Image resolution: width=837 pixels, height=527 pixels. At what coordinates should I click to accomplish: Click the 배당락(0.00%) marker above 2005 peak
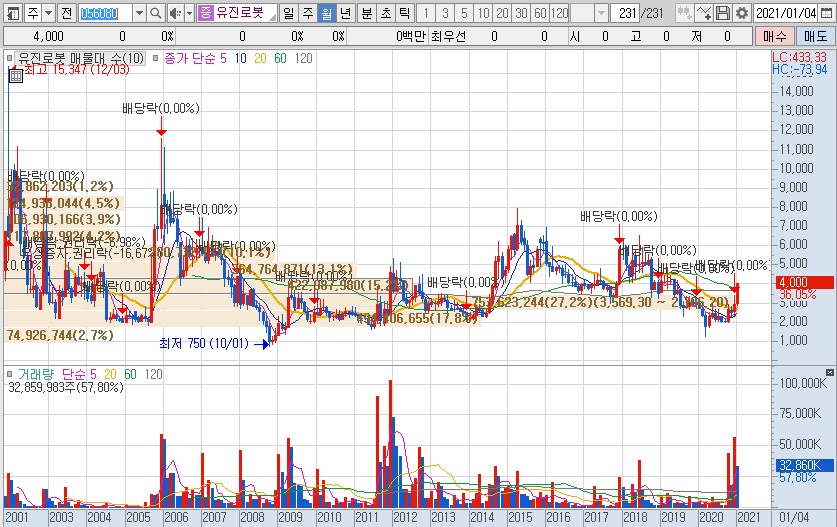point(161,108)
